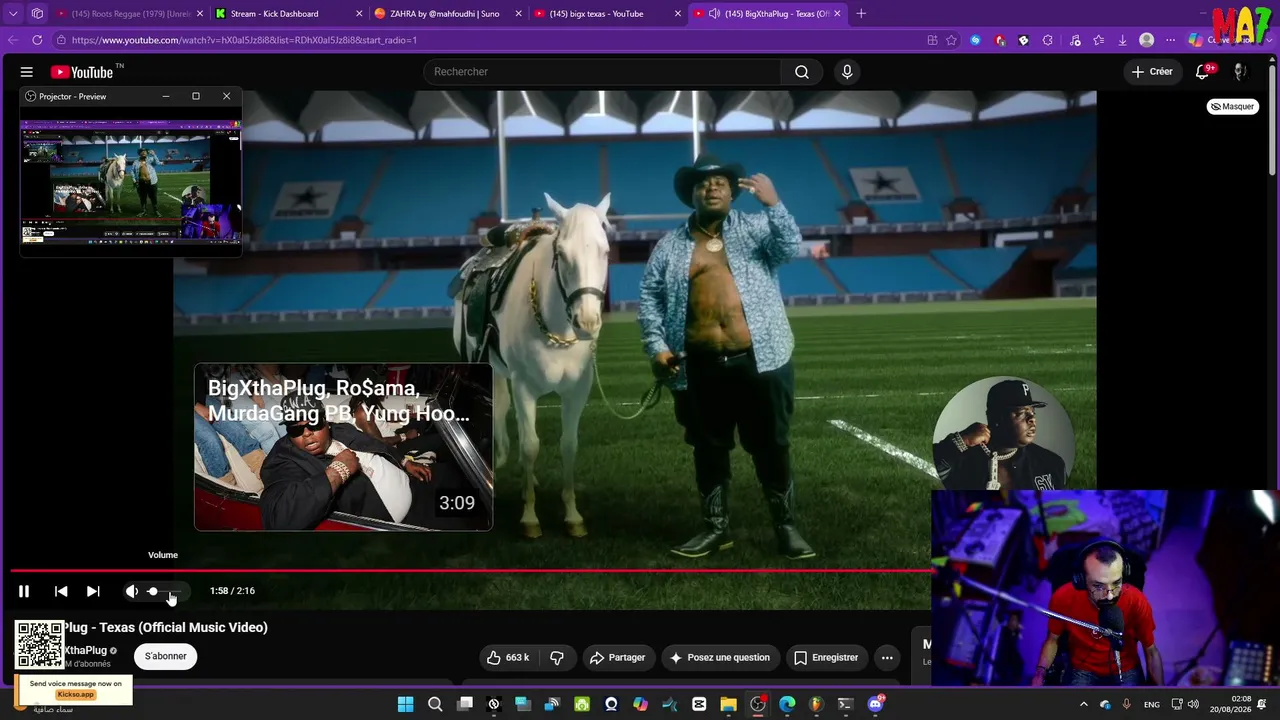Open Windows taskbar search
This screenshot has height=720, width=1280.
pyautogui.click(x=435, y=704)
